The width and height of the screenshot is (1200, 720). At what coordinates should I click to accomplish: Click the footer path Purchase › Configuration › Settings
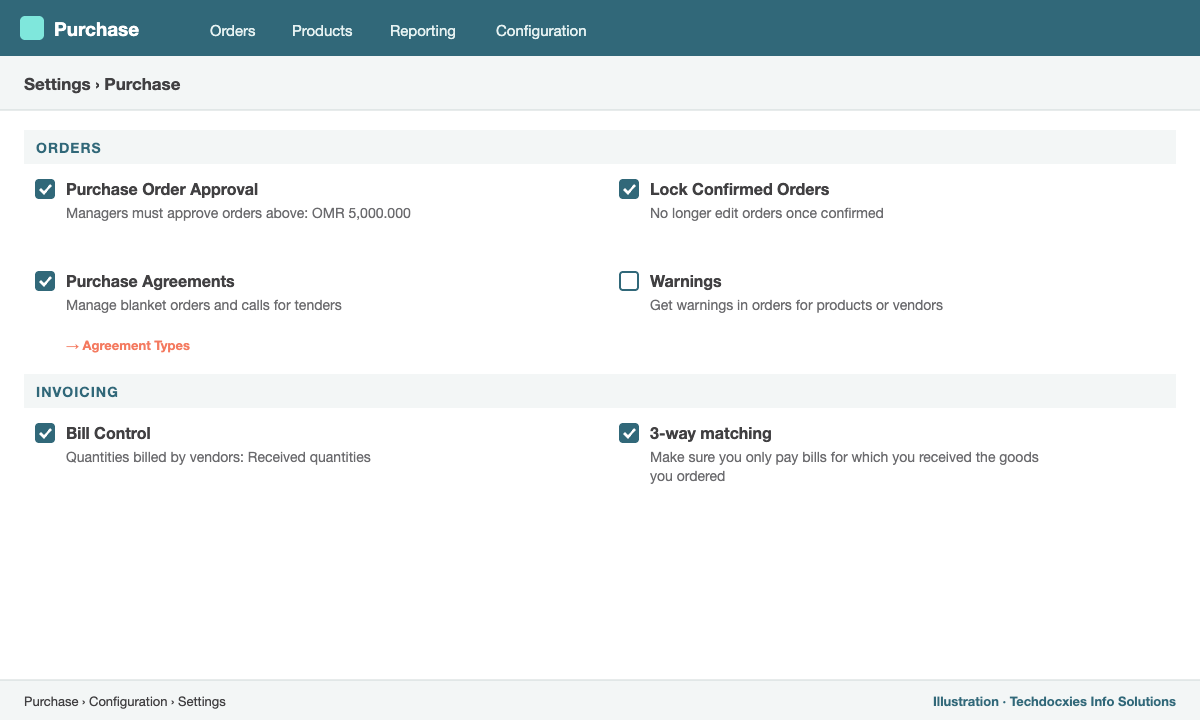coord(125,701)
